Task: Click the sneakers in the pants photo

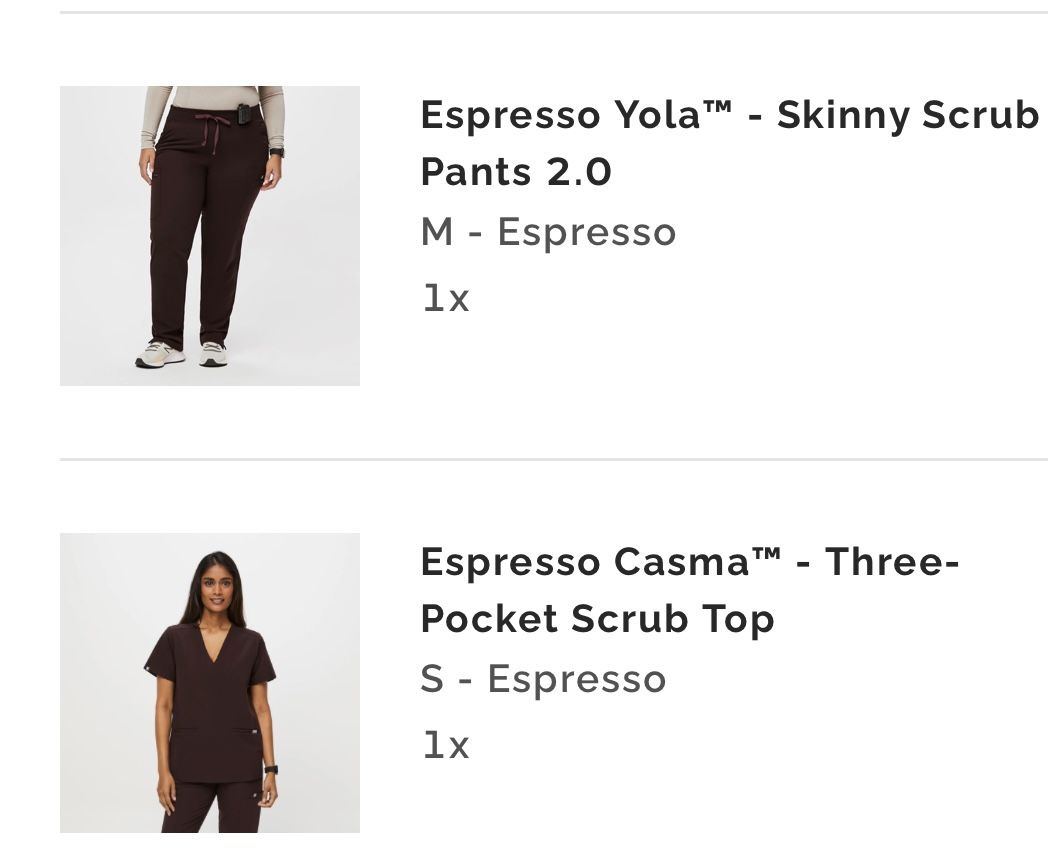Action: coord(160,354)
